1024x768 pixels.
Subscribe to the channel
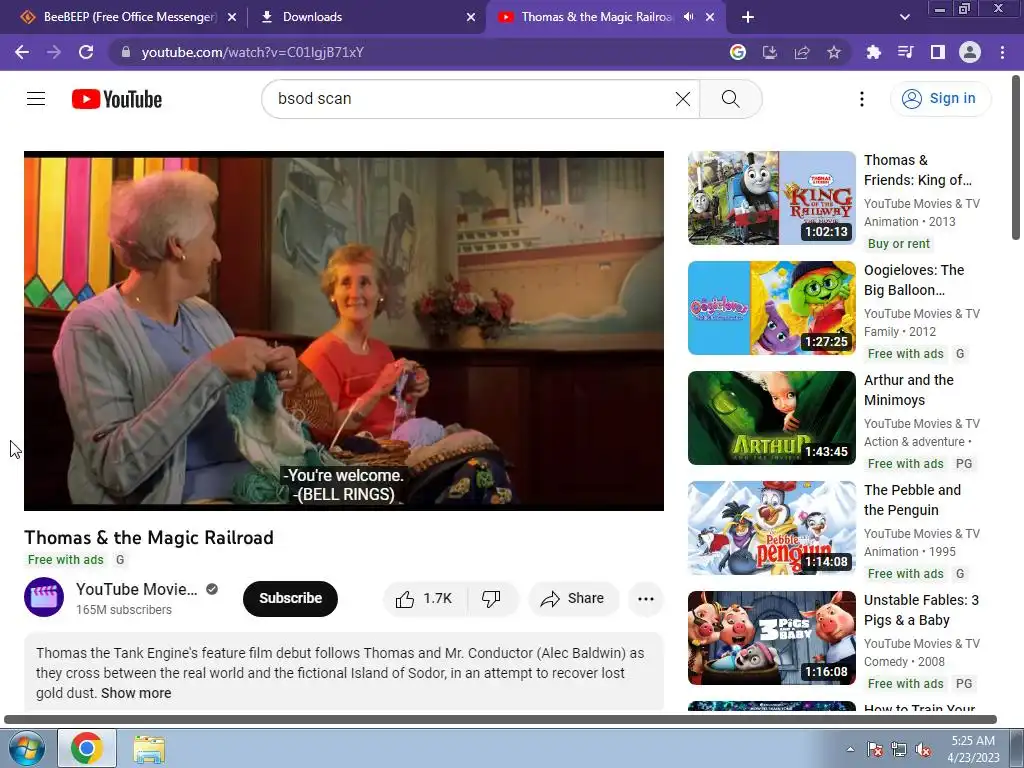pyautogui.click(x=291, y=598)
